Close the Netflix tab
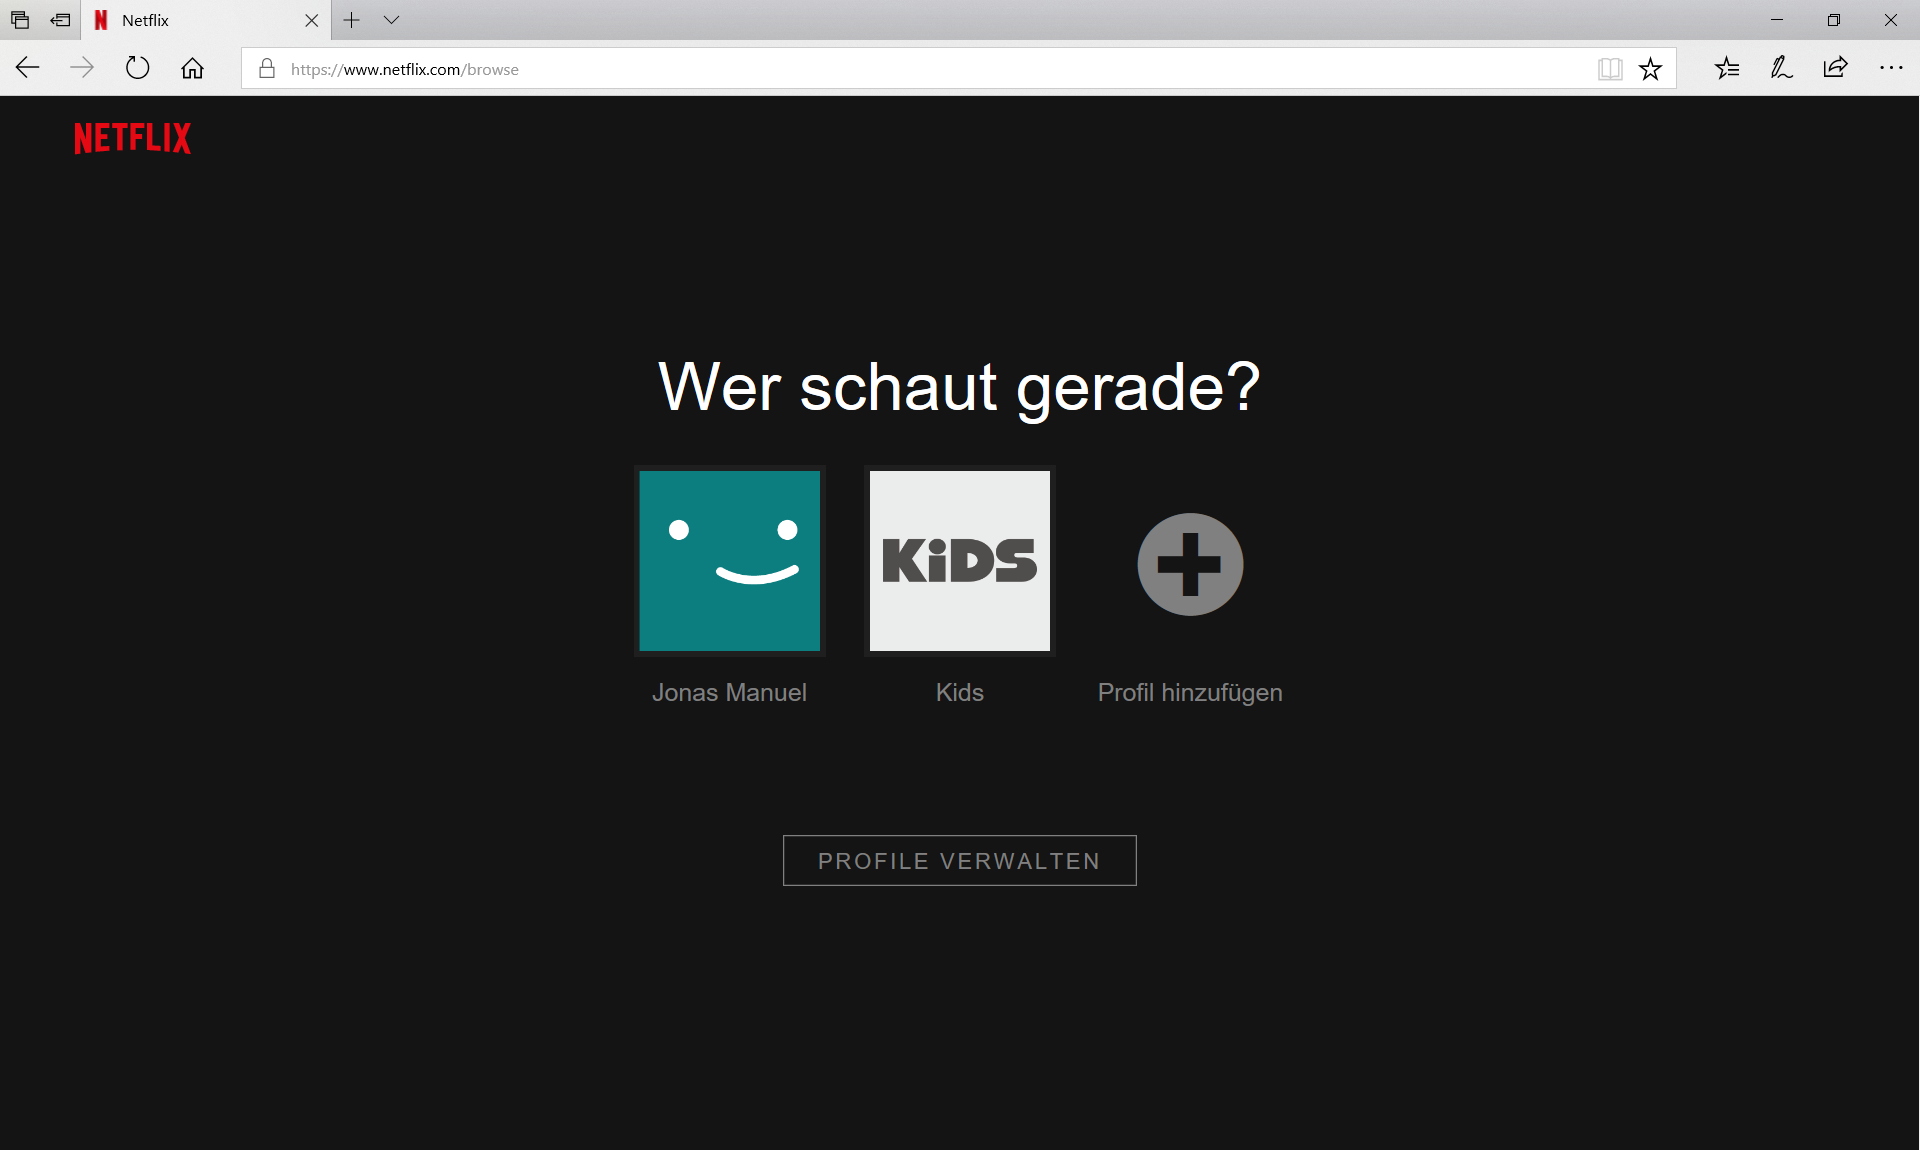Image resolution: width=1920 pixels, height=1150 pixels. click(311, 20)
